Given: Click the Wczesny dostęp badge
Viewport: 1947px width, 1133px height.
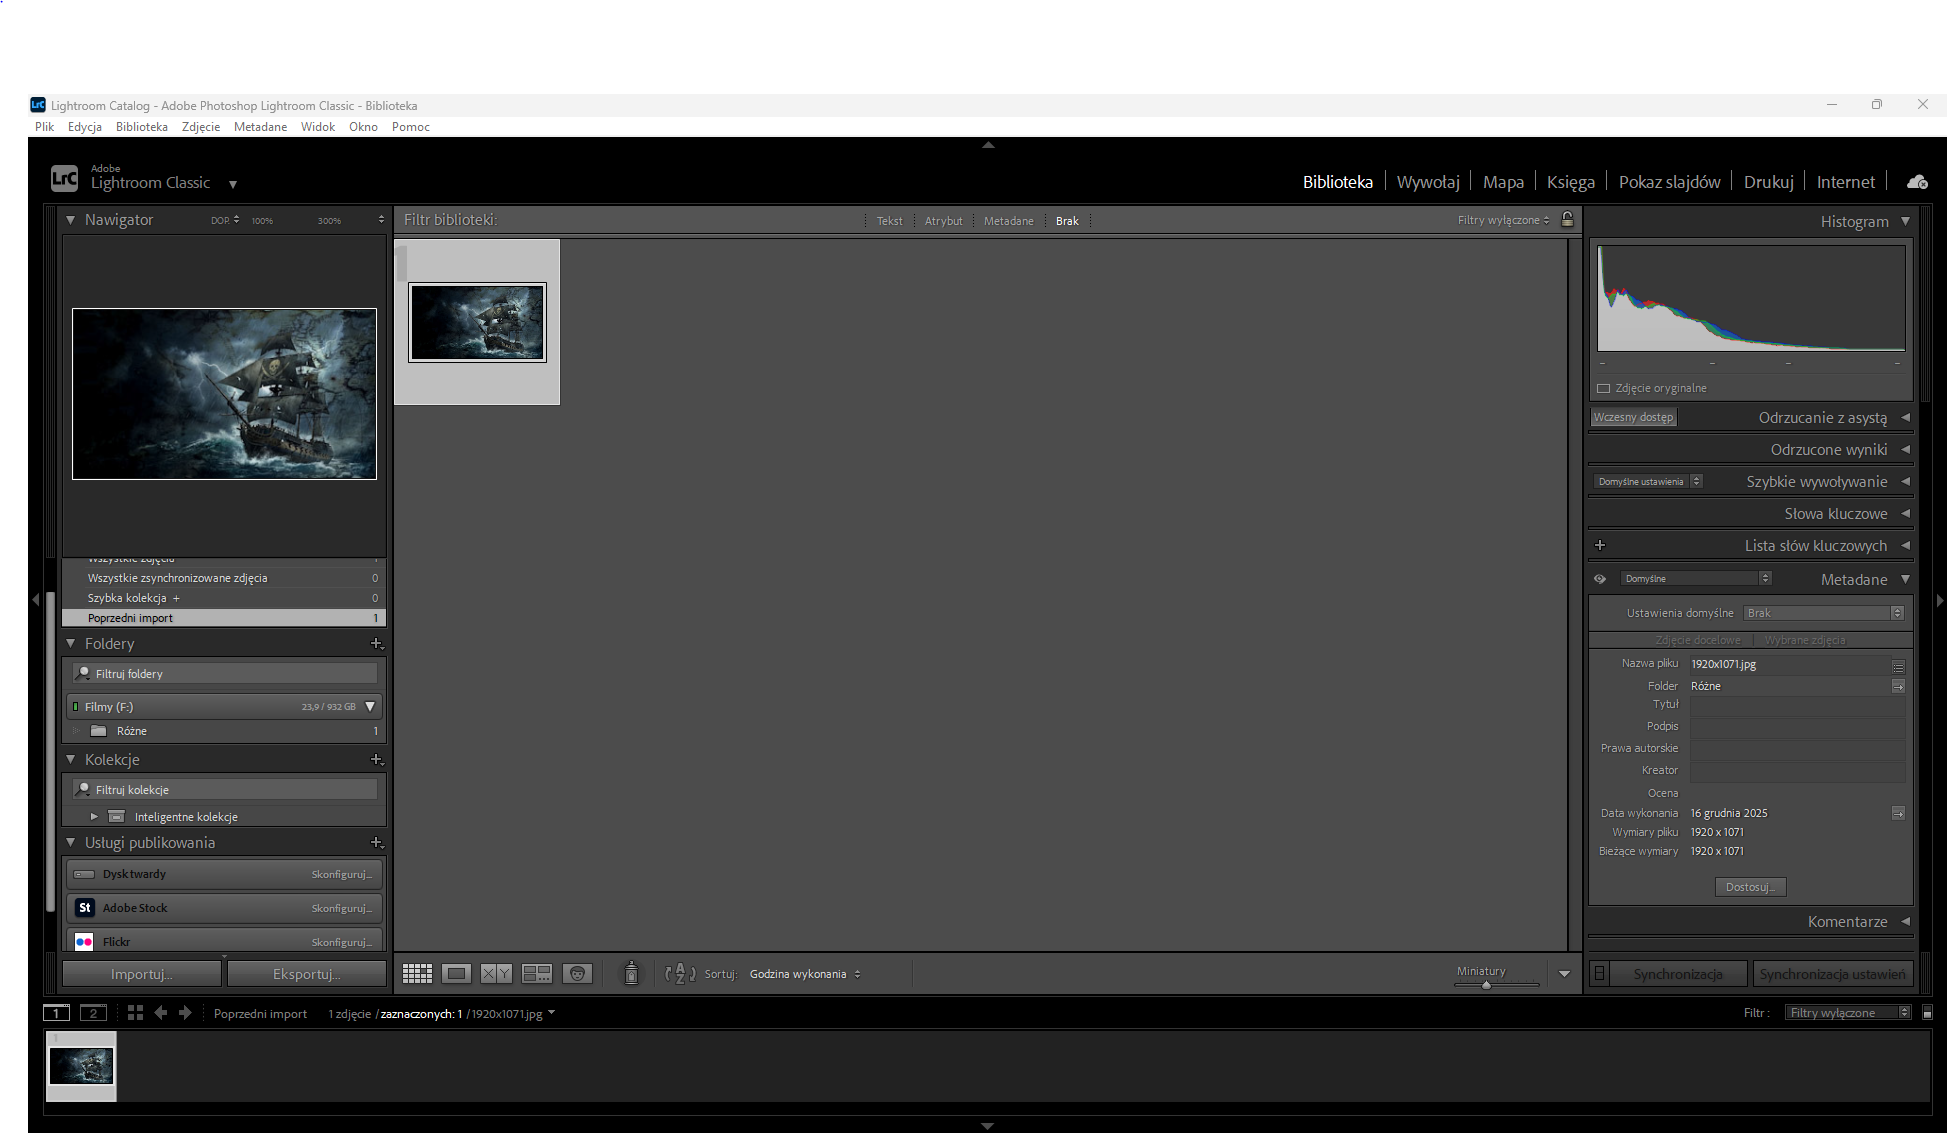Looking at the screenshot, I should [1633, 417].
